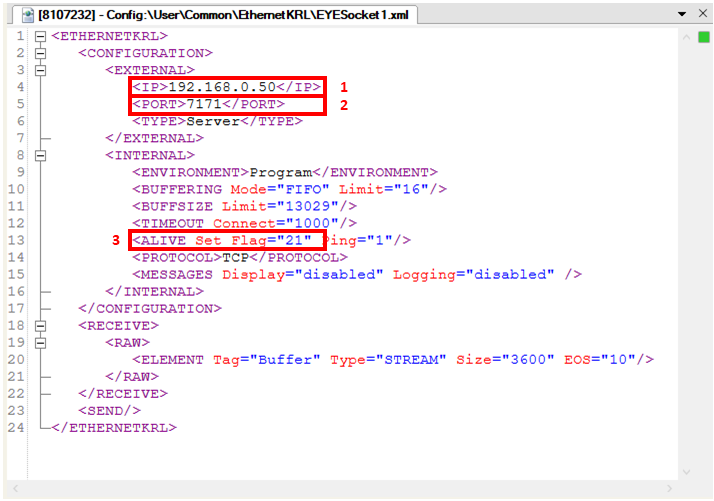714x501 pixels.
Task: Click the Ping value "1" on line 13
Action: point(380,240)
